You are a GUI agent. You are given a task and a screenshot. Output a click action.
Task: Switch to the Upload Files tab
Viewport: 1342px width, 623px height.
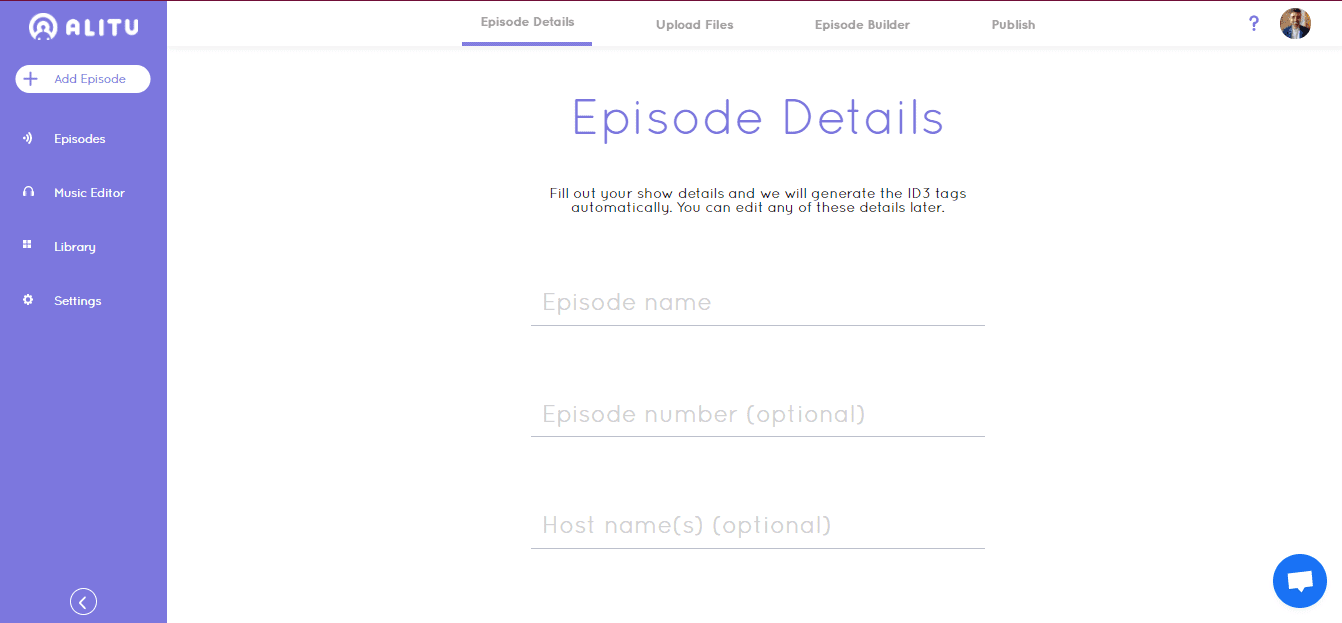(695, 25)
